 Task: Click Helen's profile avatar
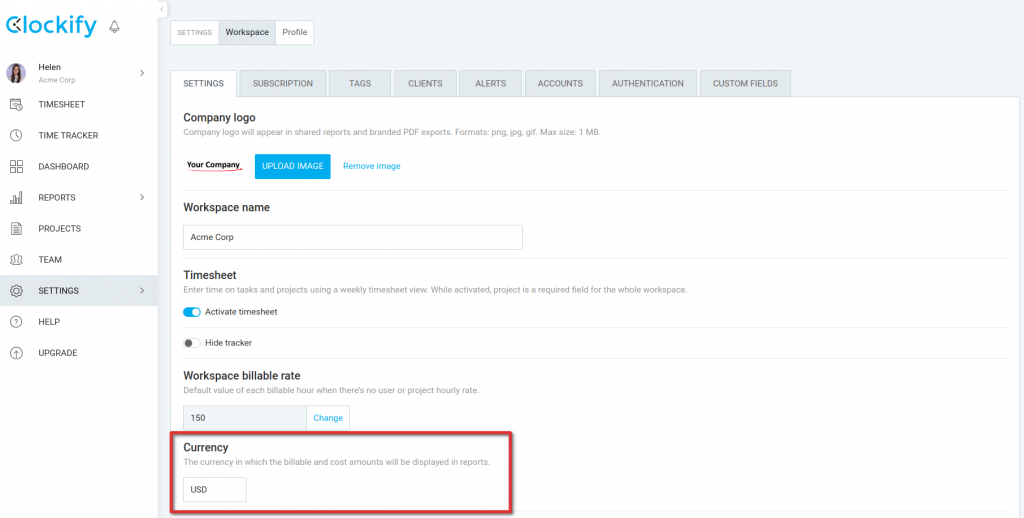[16, 73]
